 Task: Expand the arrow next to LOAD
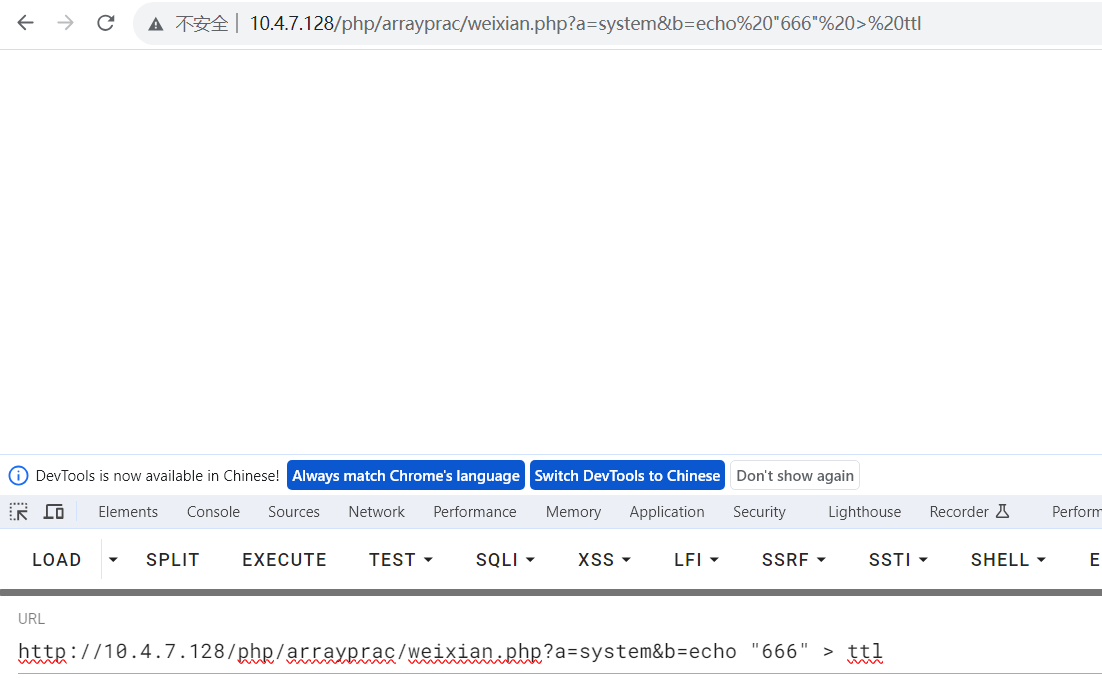[113, 560]
